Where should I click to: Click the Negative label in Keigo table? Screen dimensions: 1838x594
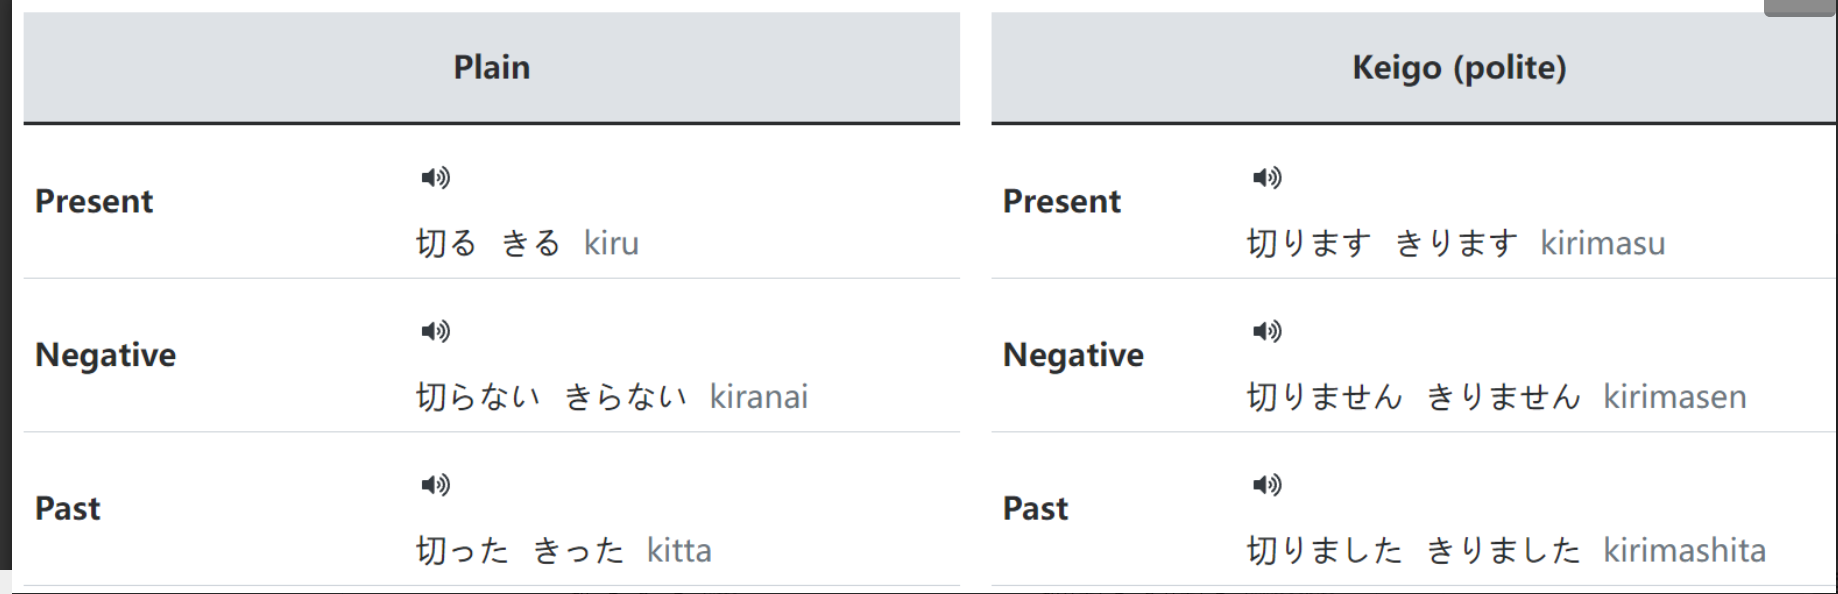pyautogui.click(x=1073, y=355)
